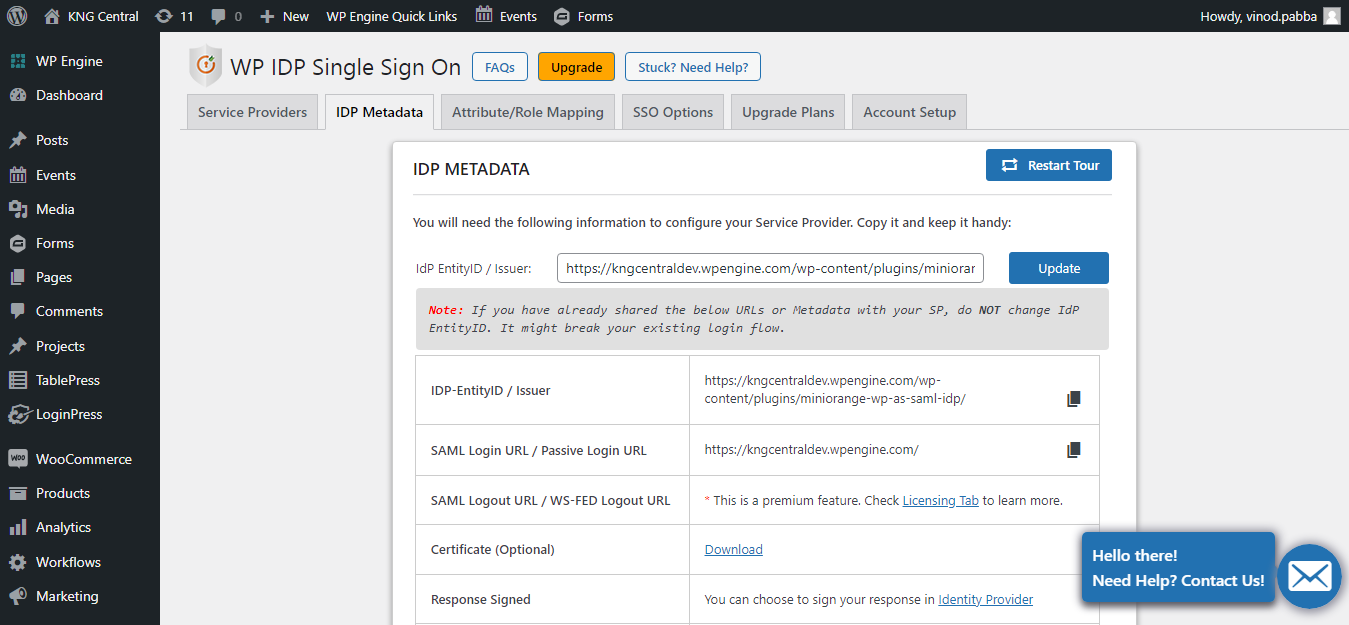
Task: Click the miniOrange shield logo
Action: 205,66
